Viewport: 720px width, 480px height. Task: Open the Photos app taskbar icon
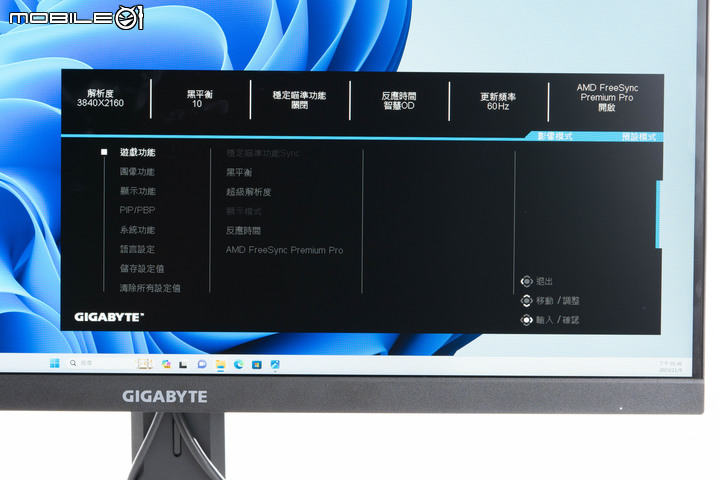(275, 365)
